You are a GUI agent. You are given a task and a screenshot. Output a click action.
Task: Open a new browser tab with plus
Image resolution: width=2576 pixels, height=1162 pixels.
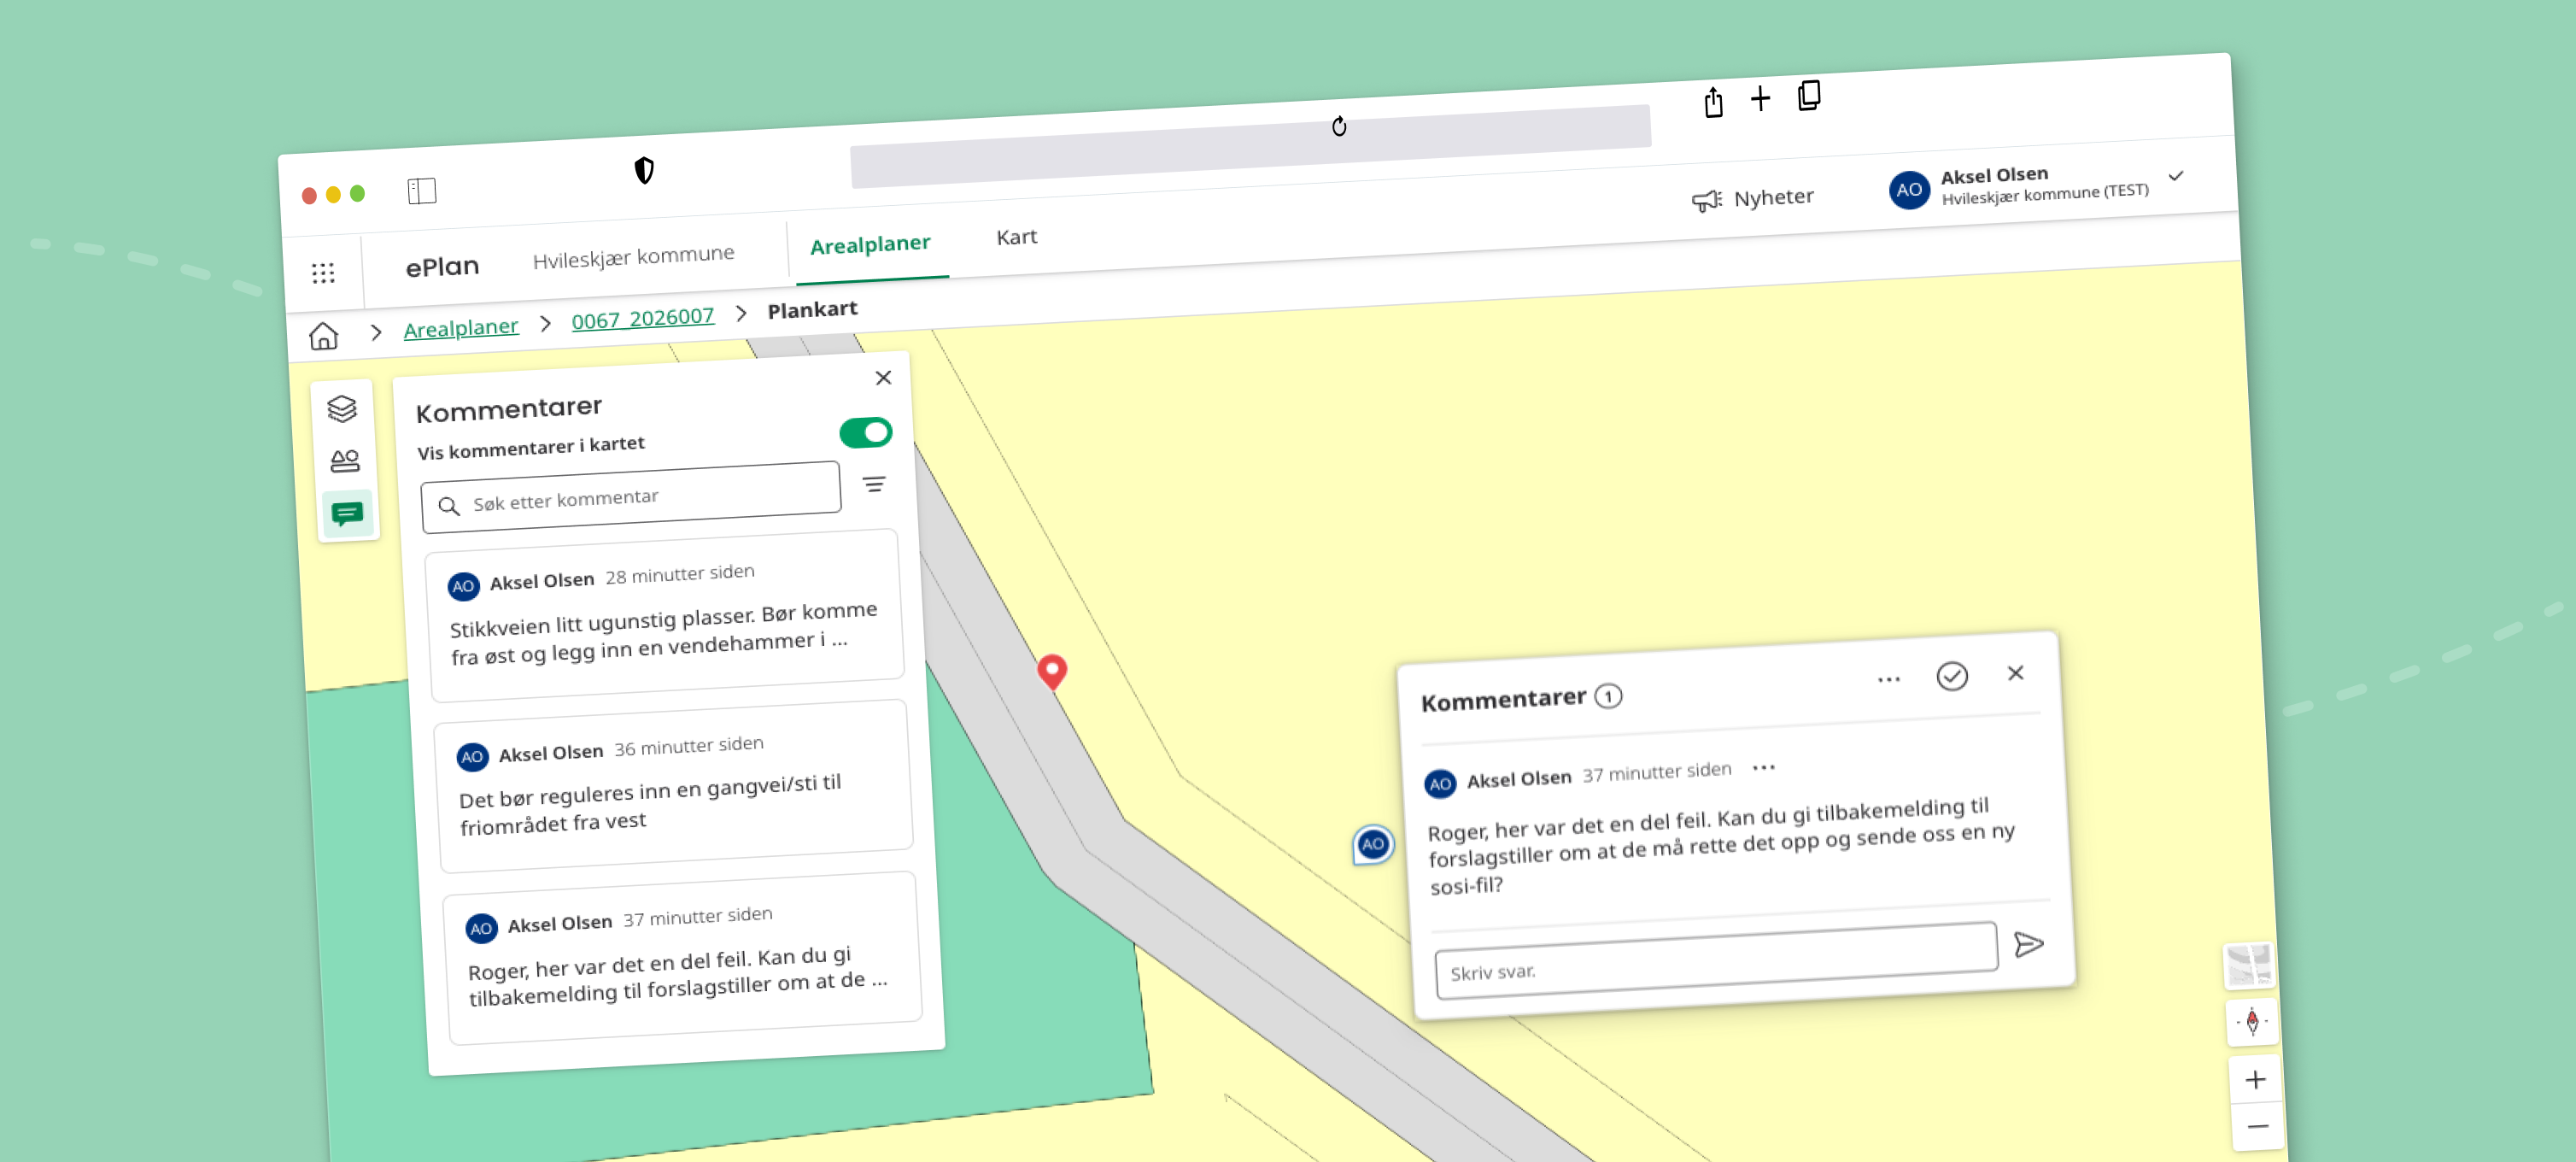click(x=1760, y=99)
